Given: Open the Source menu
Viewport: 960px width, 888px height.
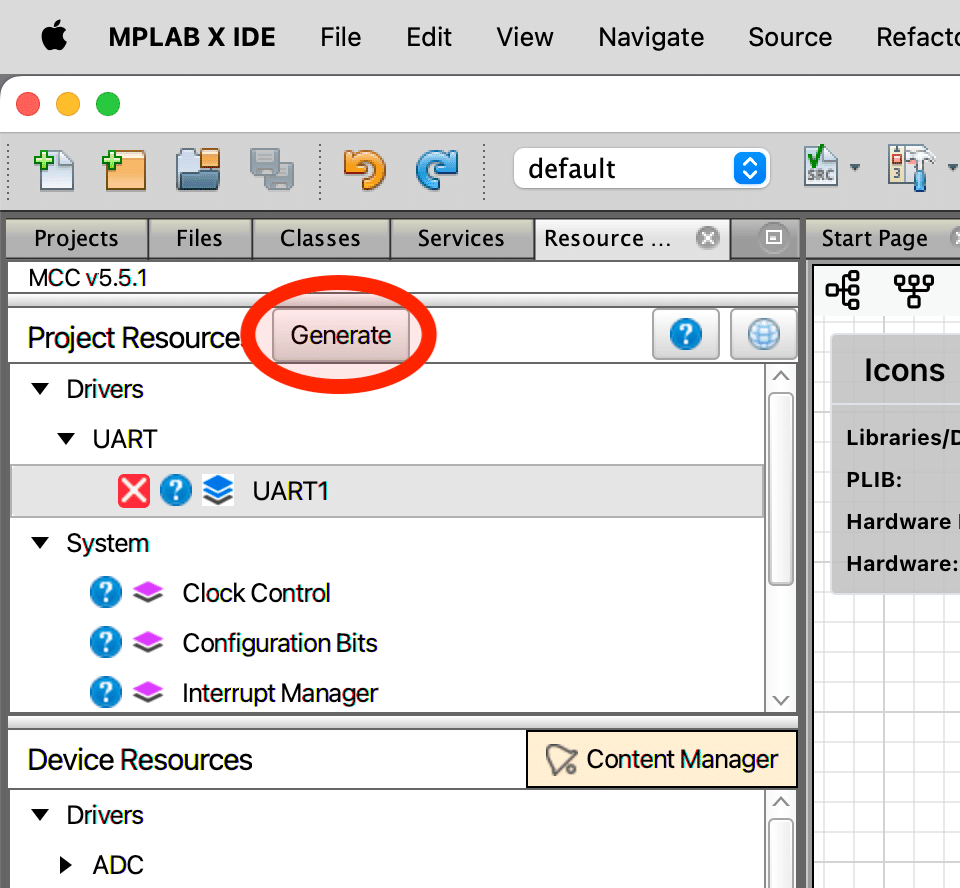Looking at the screenshot, I should coord(790,37).
